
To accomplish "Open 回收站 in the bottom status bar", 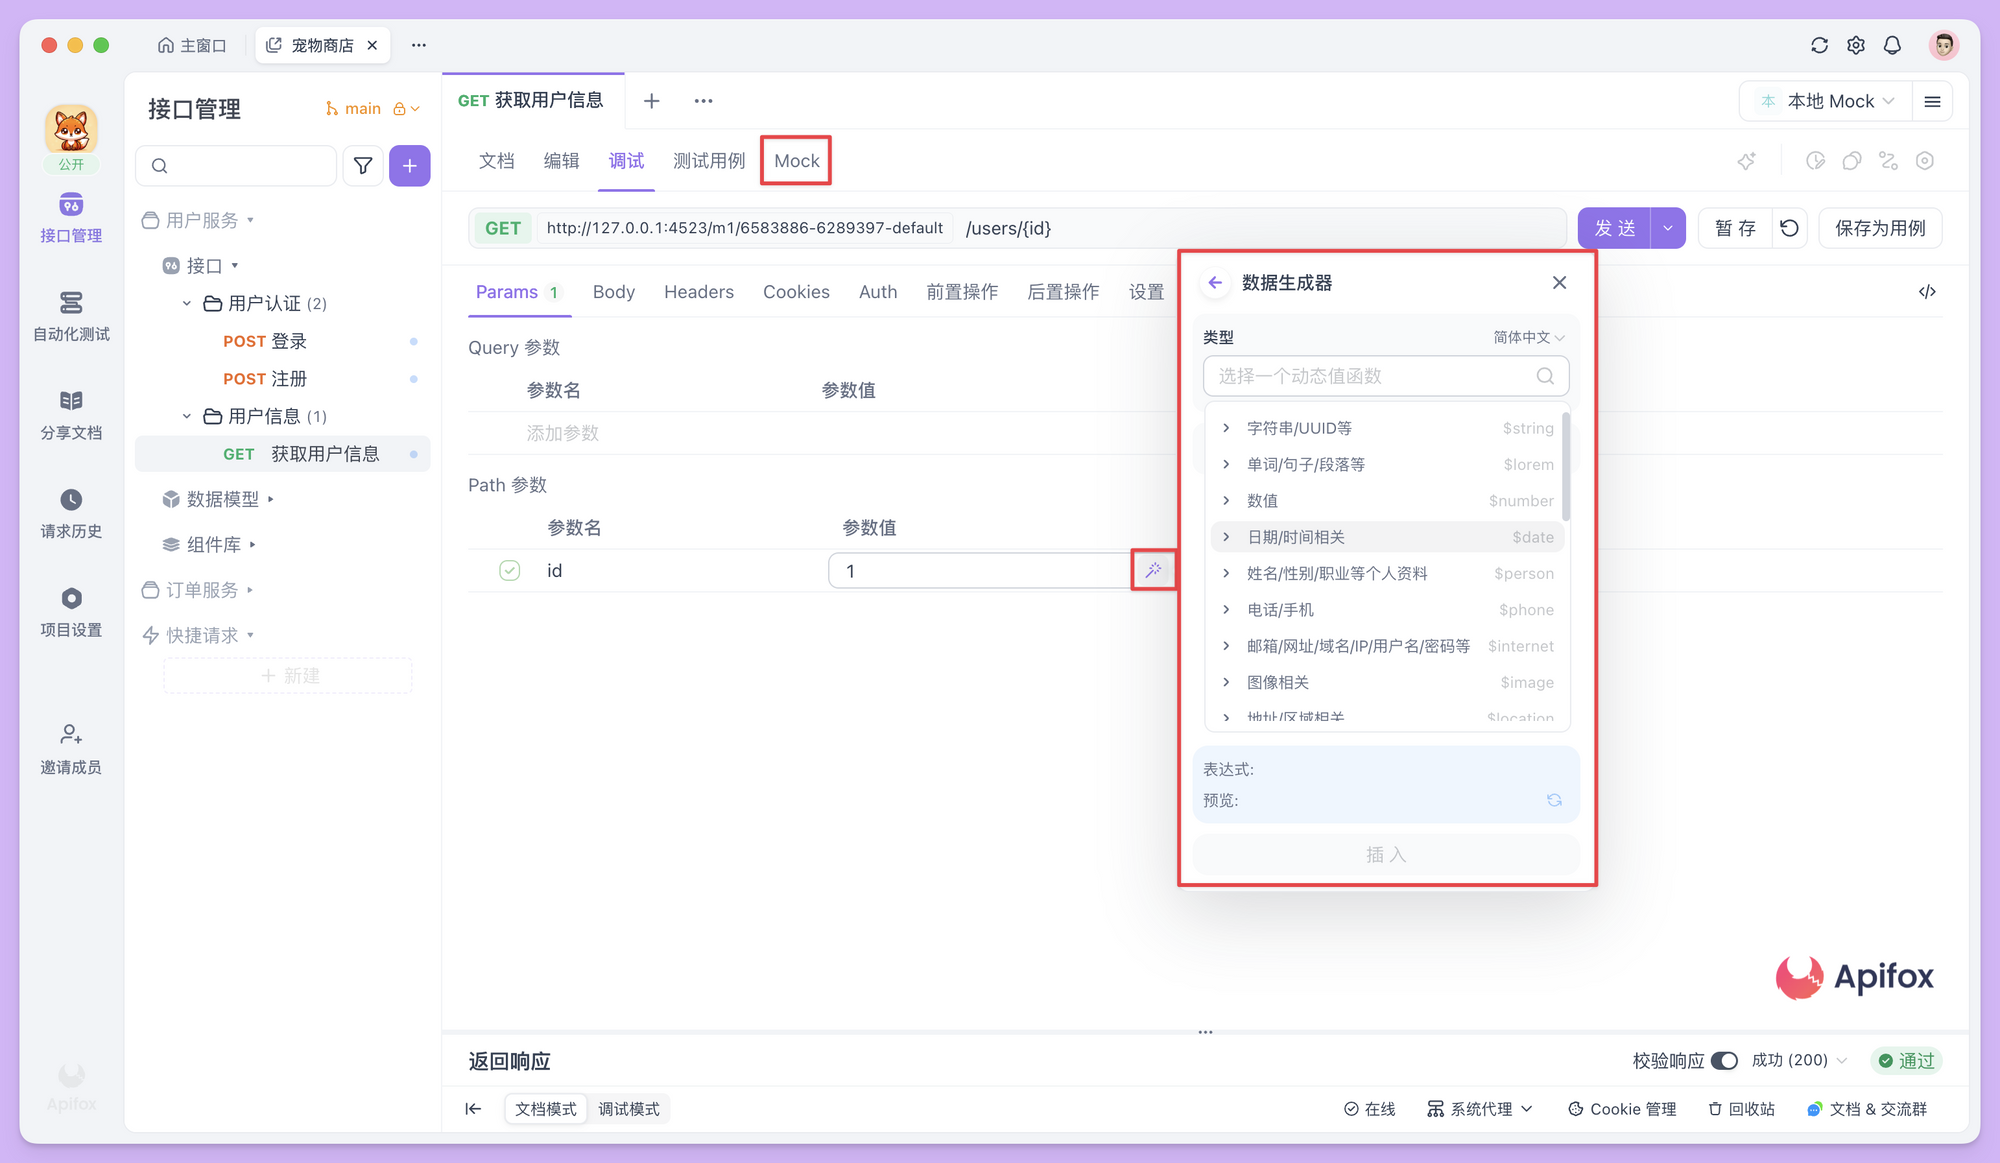I will coord(1741,1109).
